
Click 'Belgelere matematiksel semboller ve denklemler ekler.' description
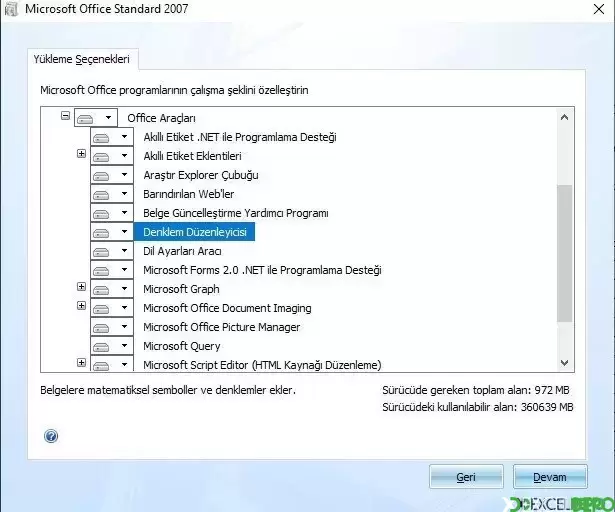coord(168,390)
